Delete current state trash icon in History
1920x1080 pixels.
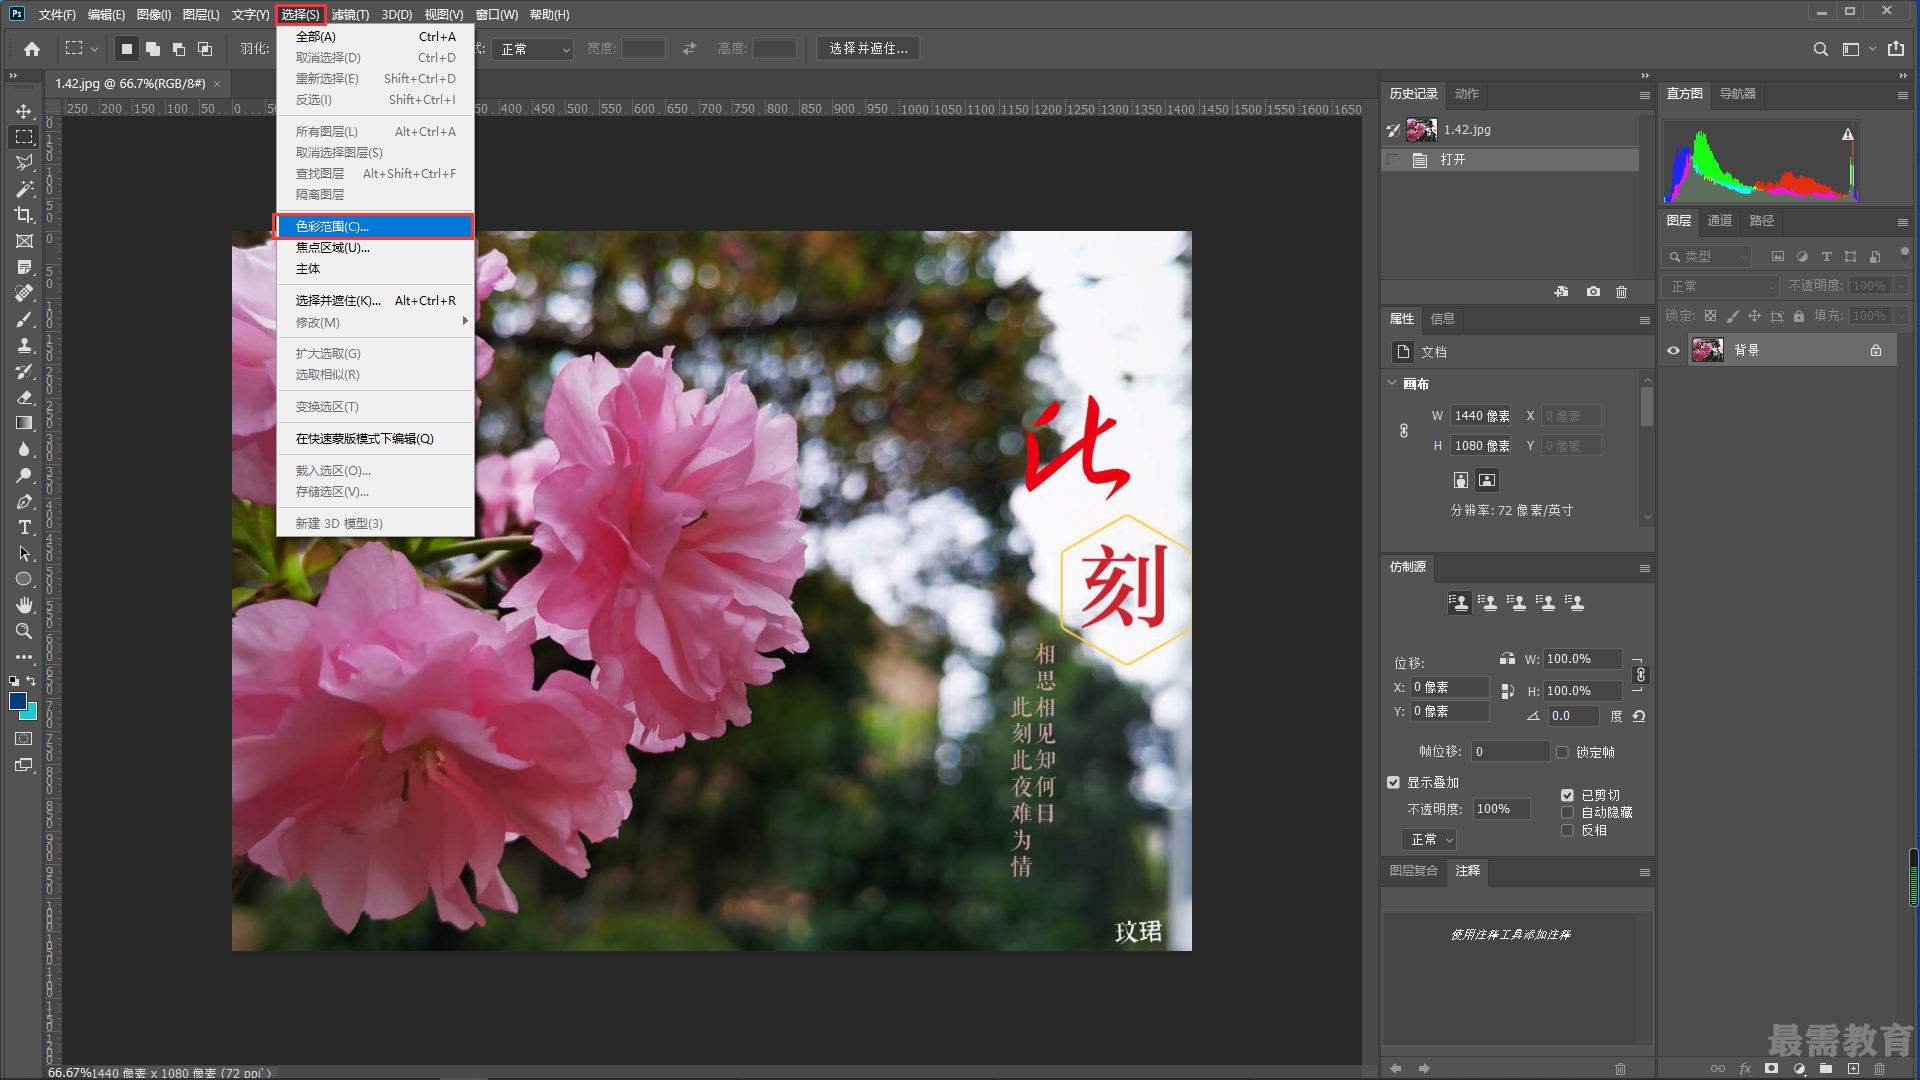[1621, 292]
